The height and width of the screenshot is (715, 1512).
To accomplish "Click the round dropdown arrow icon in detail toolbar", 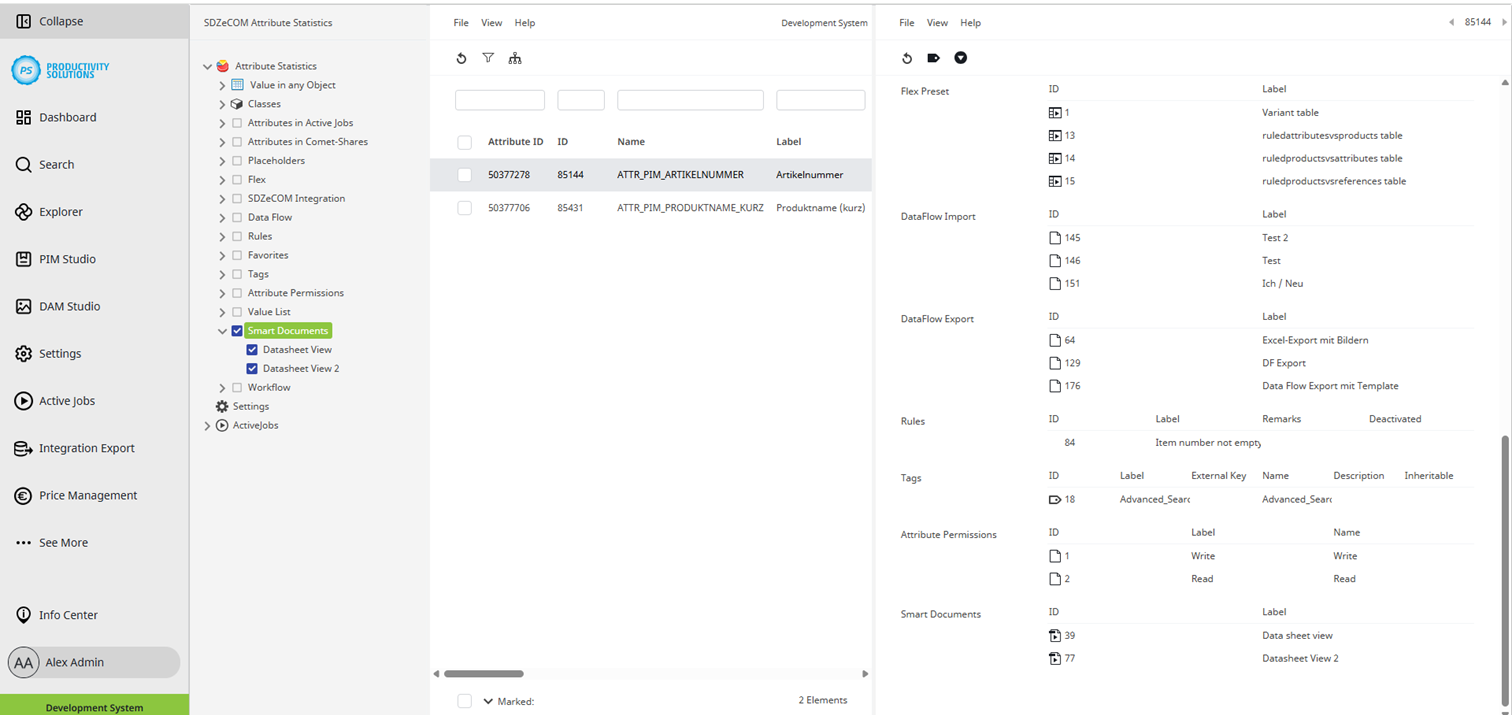I will pyautogui.click(x=961, y=58).
